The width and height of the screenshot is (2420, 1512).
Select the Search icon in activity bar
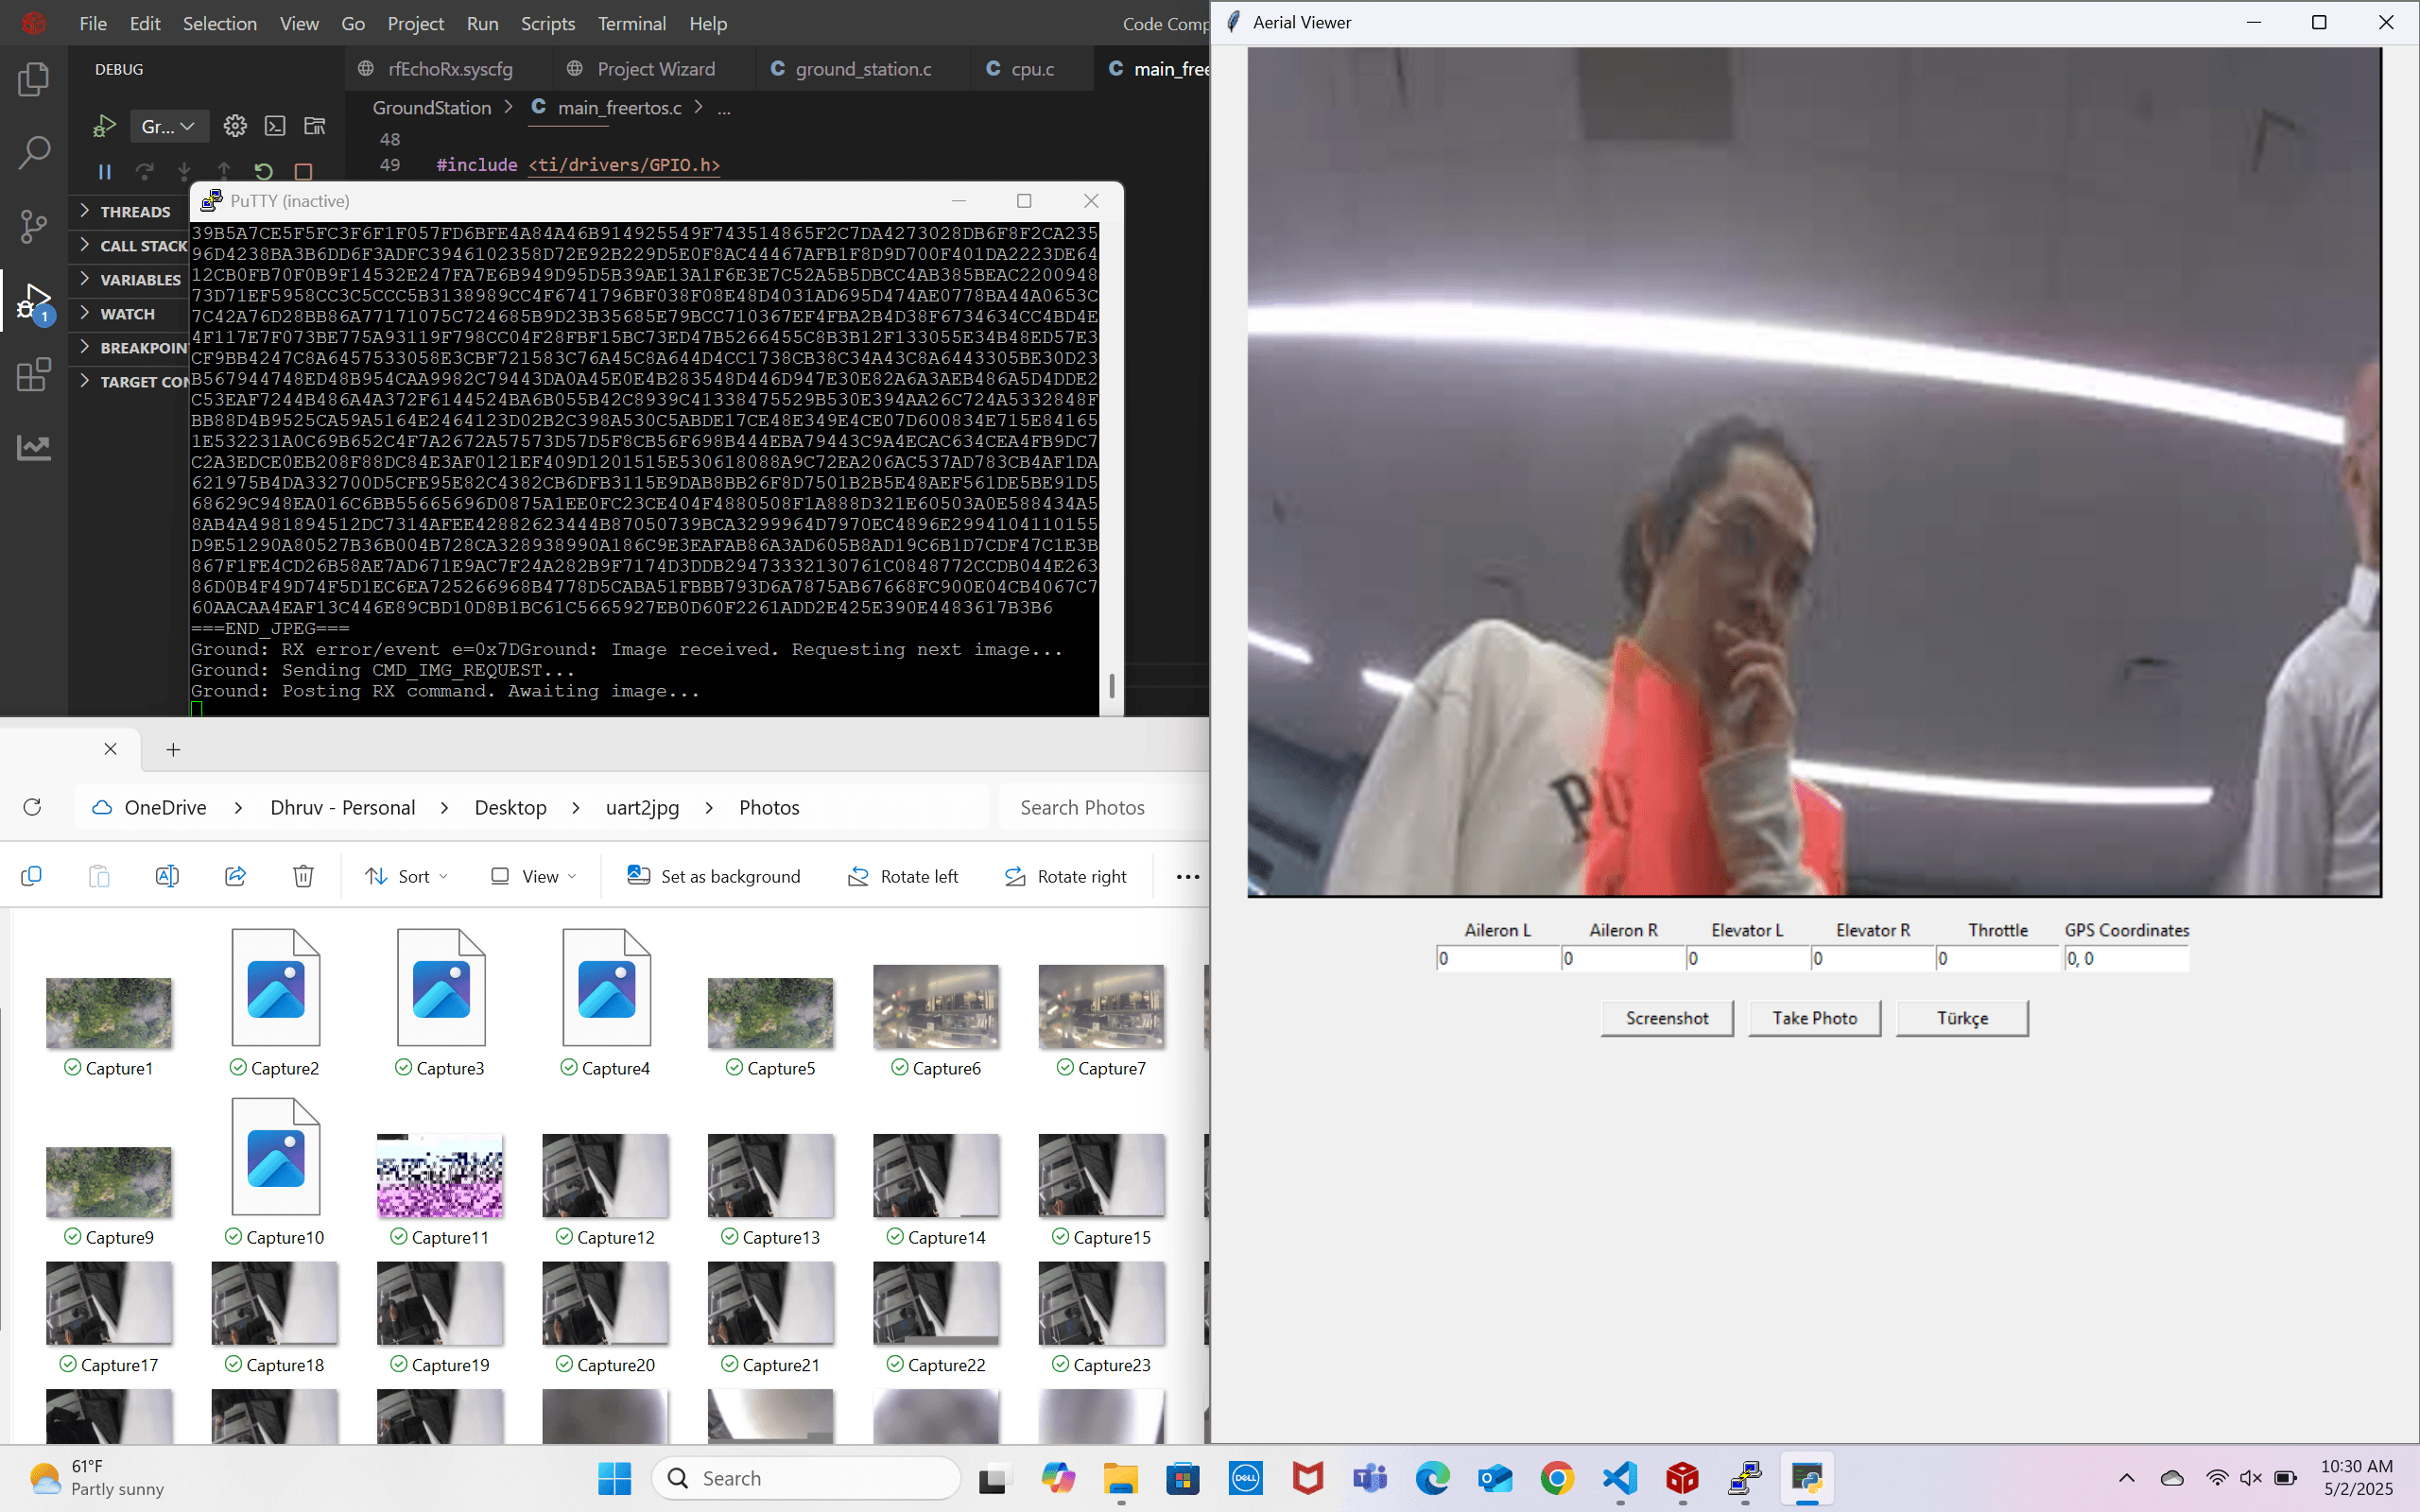click(34, 152)
